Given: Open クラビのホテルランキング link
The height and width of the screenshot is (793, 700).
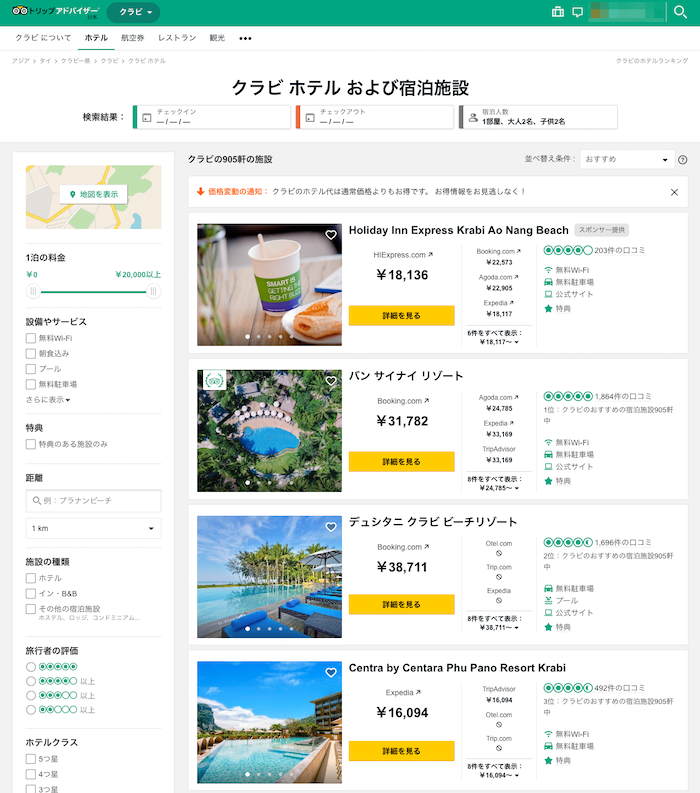Looking at the screenshot, I should click(651, 61).
